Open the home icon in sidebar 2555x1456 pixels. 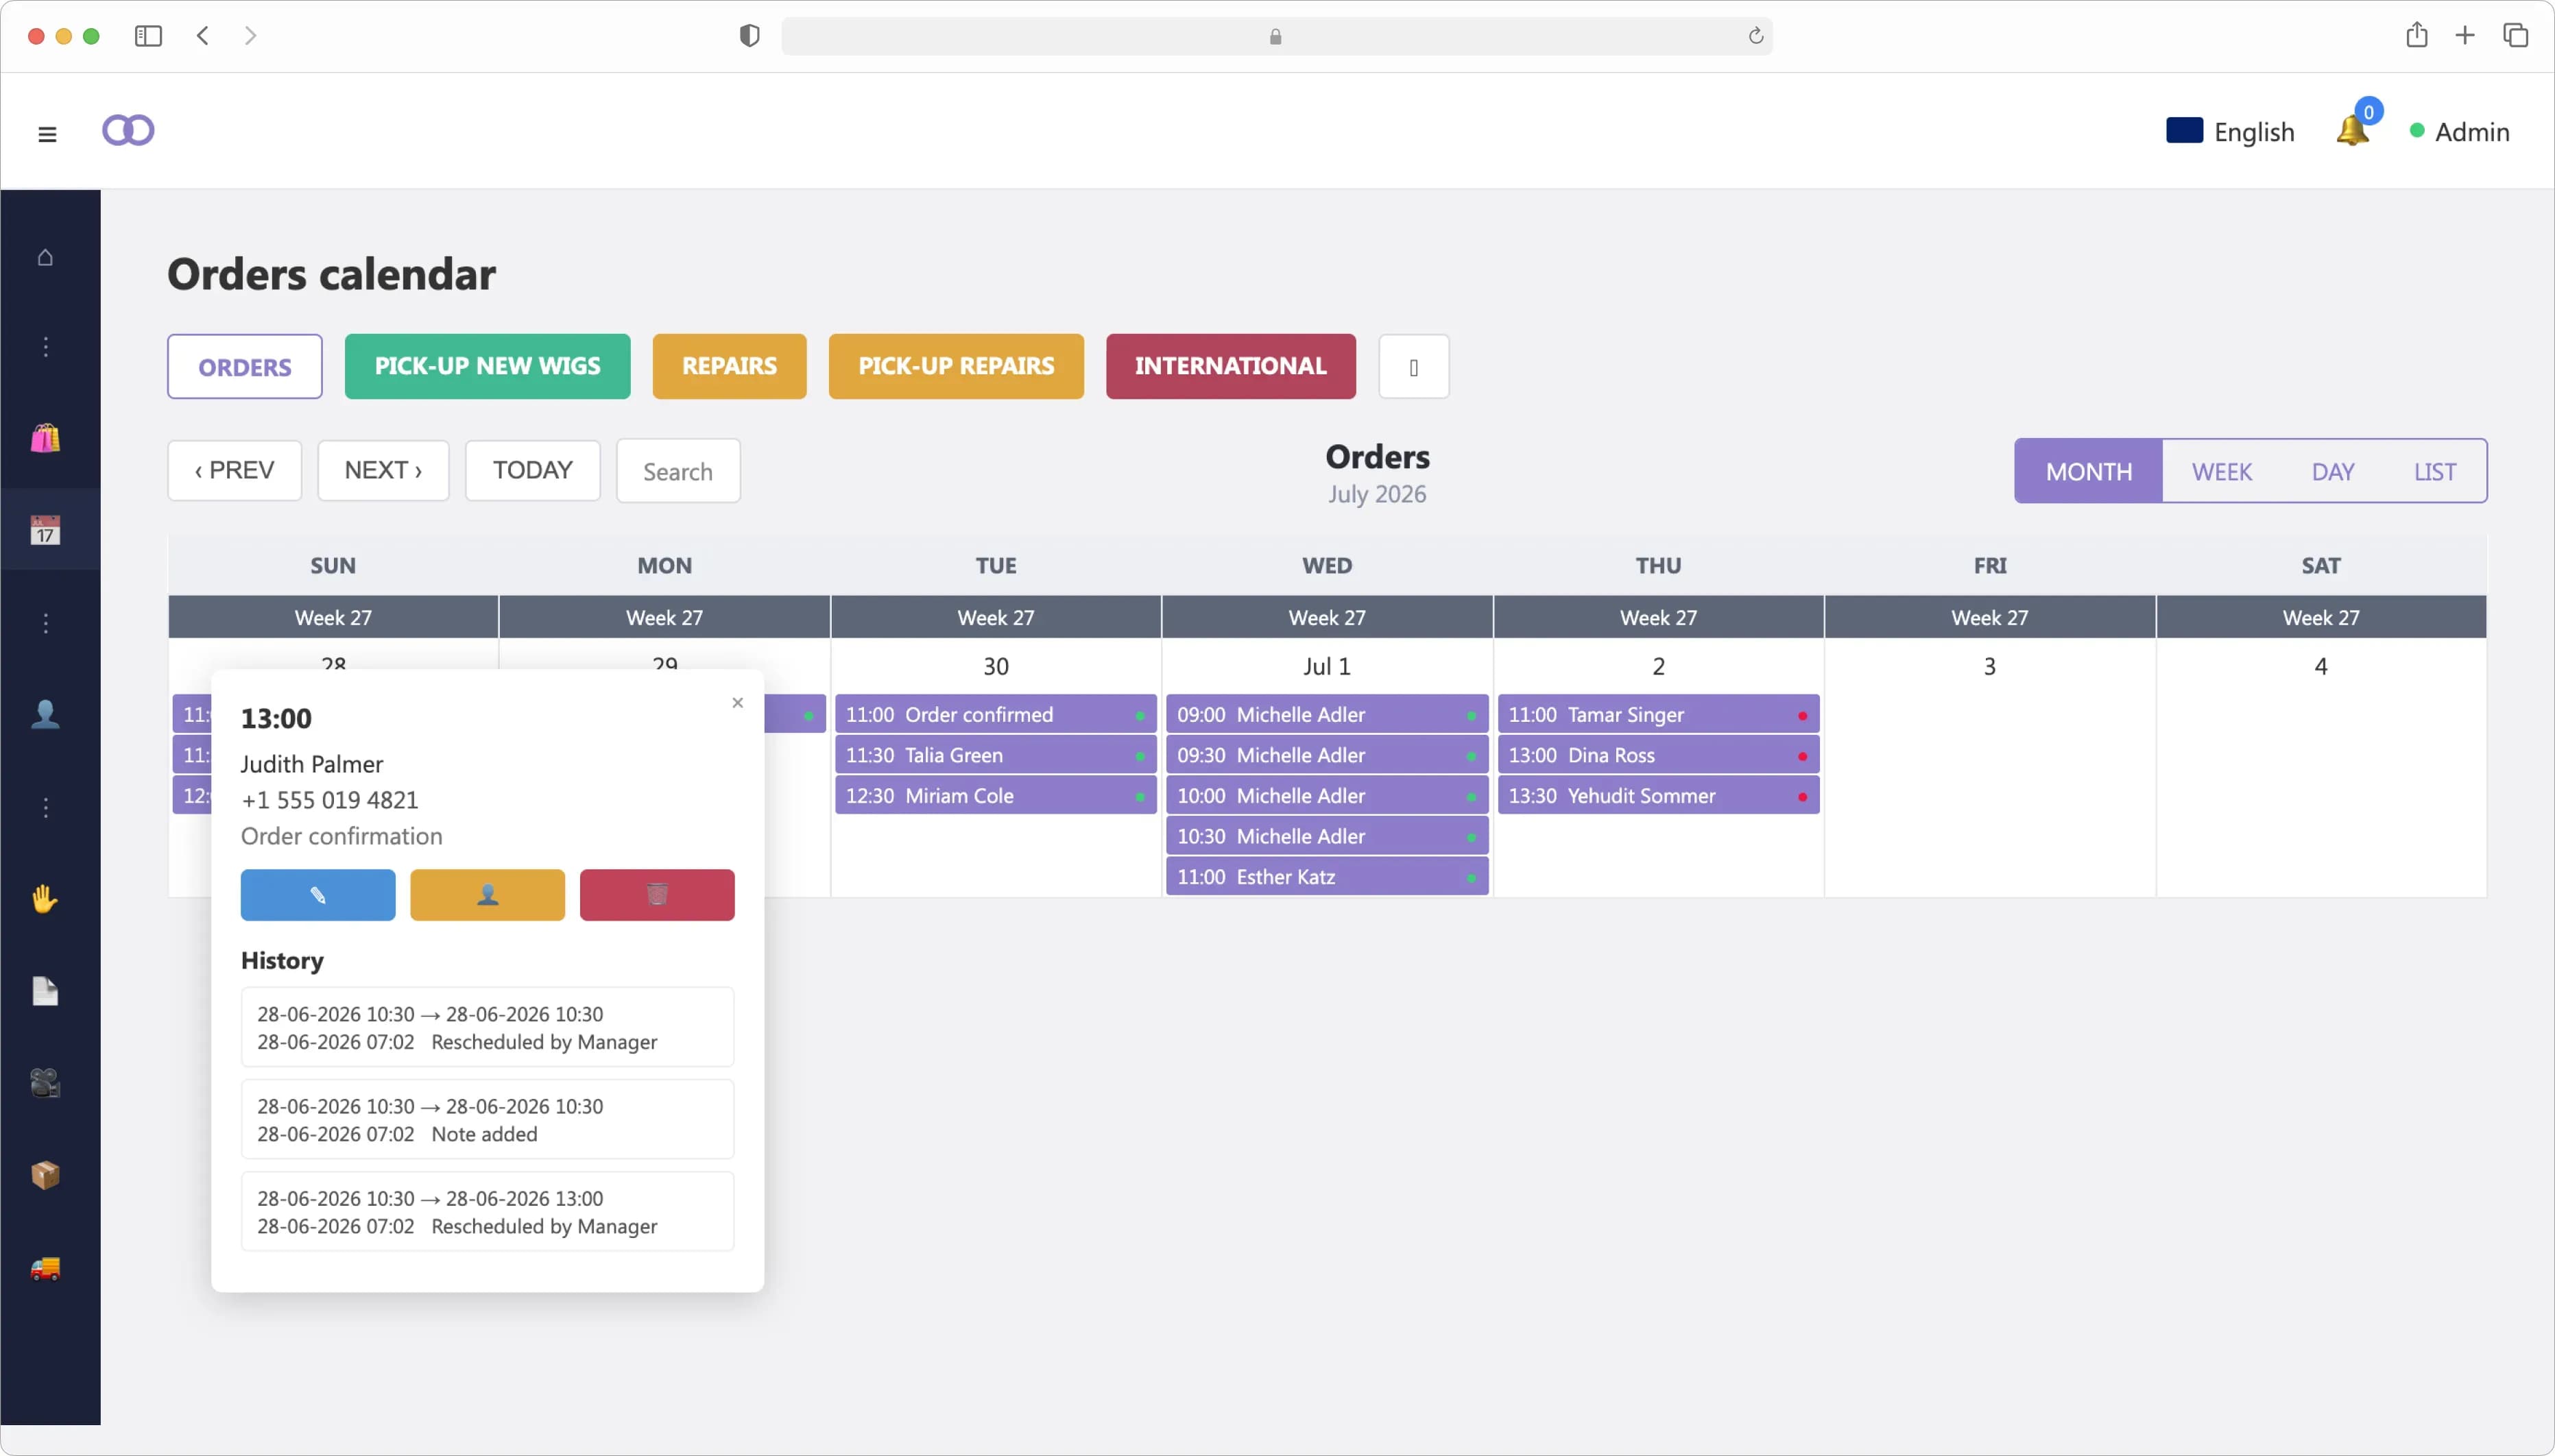45,257
